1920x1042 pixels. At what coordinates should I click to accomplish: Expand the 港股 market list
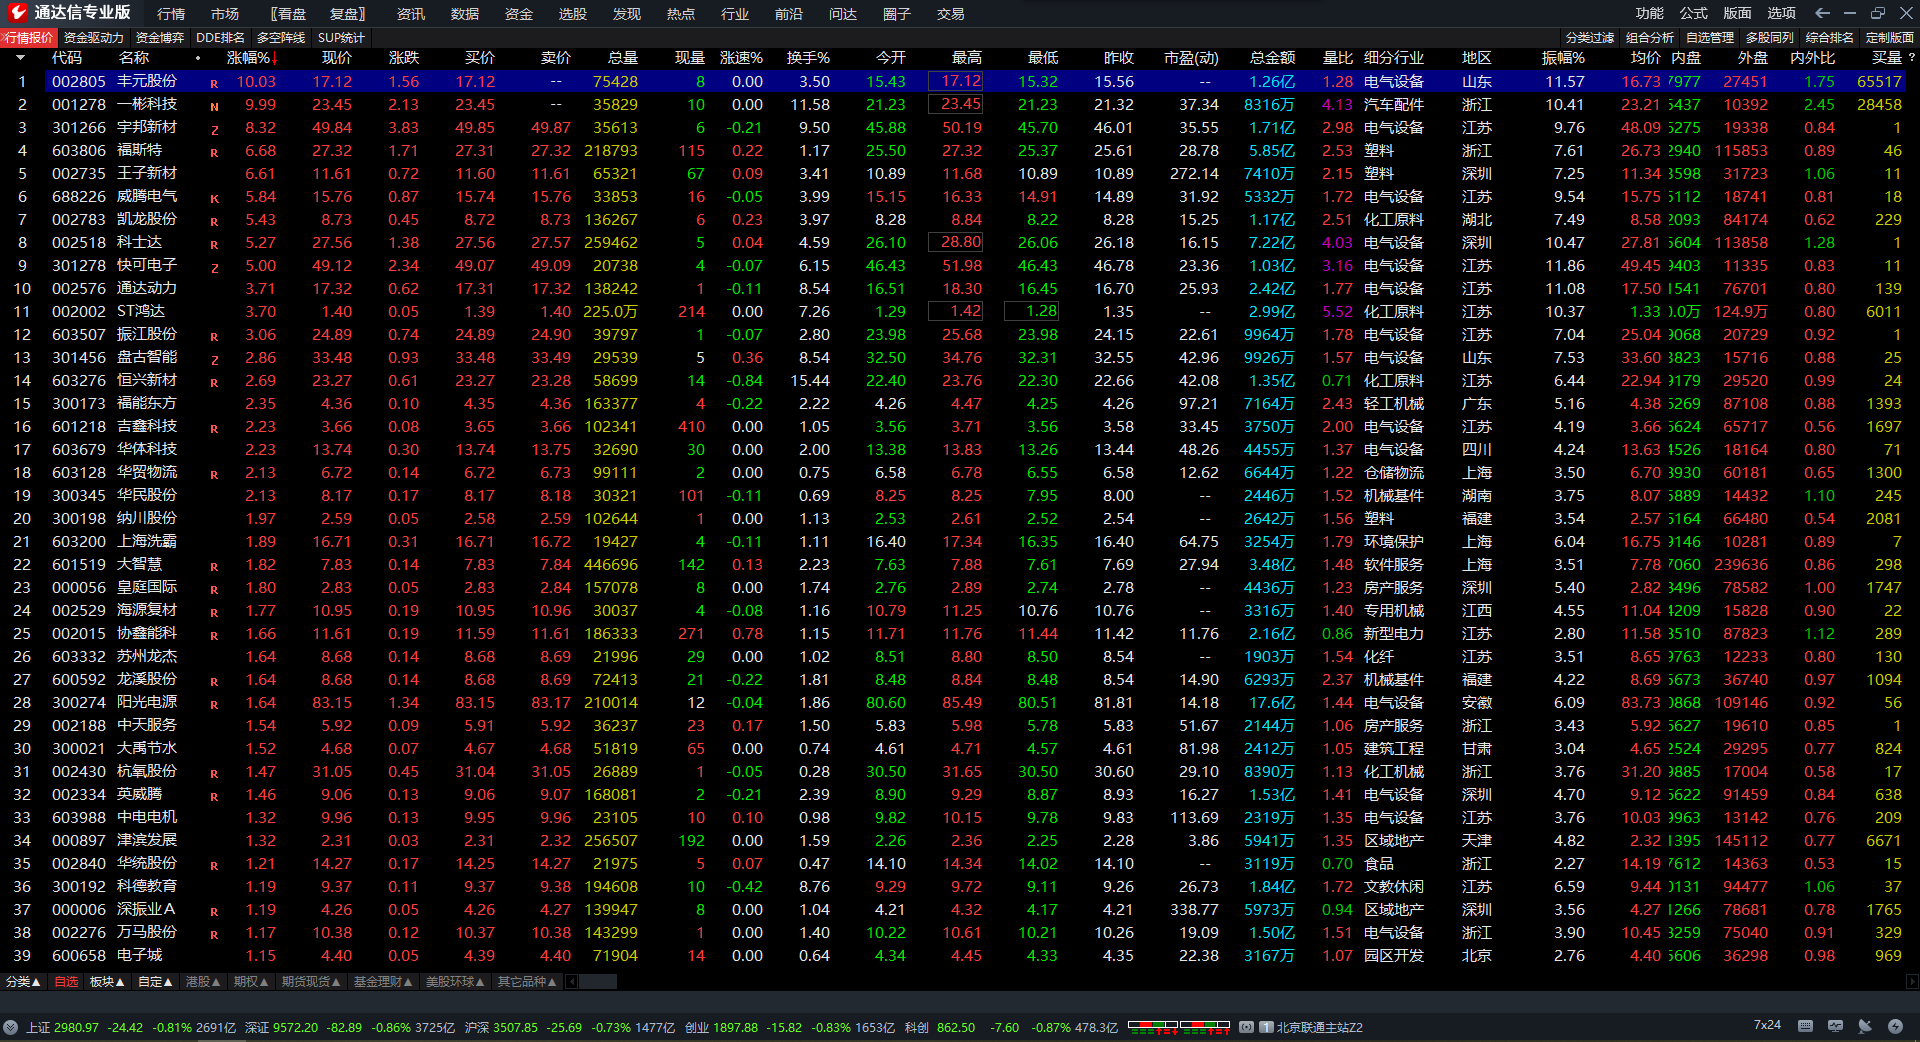pos(203,982)
